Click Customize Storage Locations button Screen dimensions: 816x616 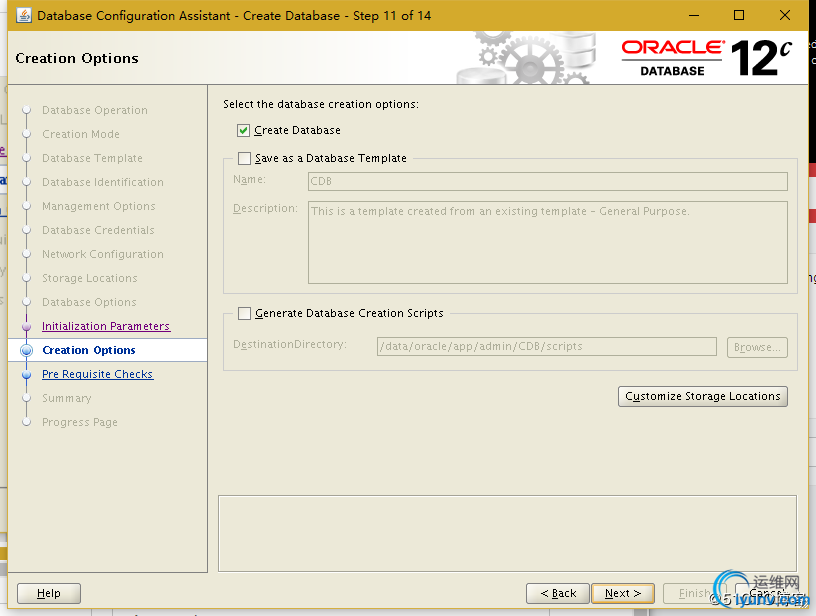pyautogui.click(x=702, y=397)
